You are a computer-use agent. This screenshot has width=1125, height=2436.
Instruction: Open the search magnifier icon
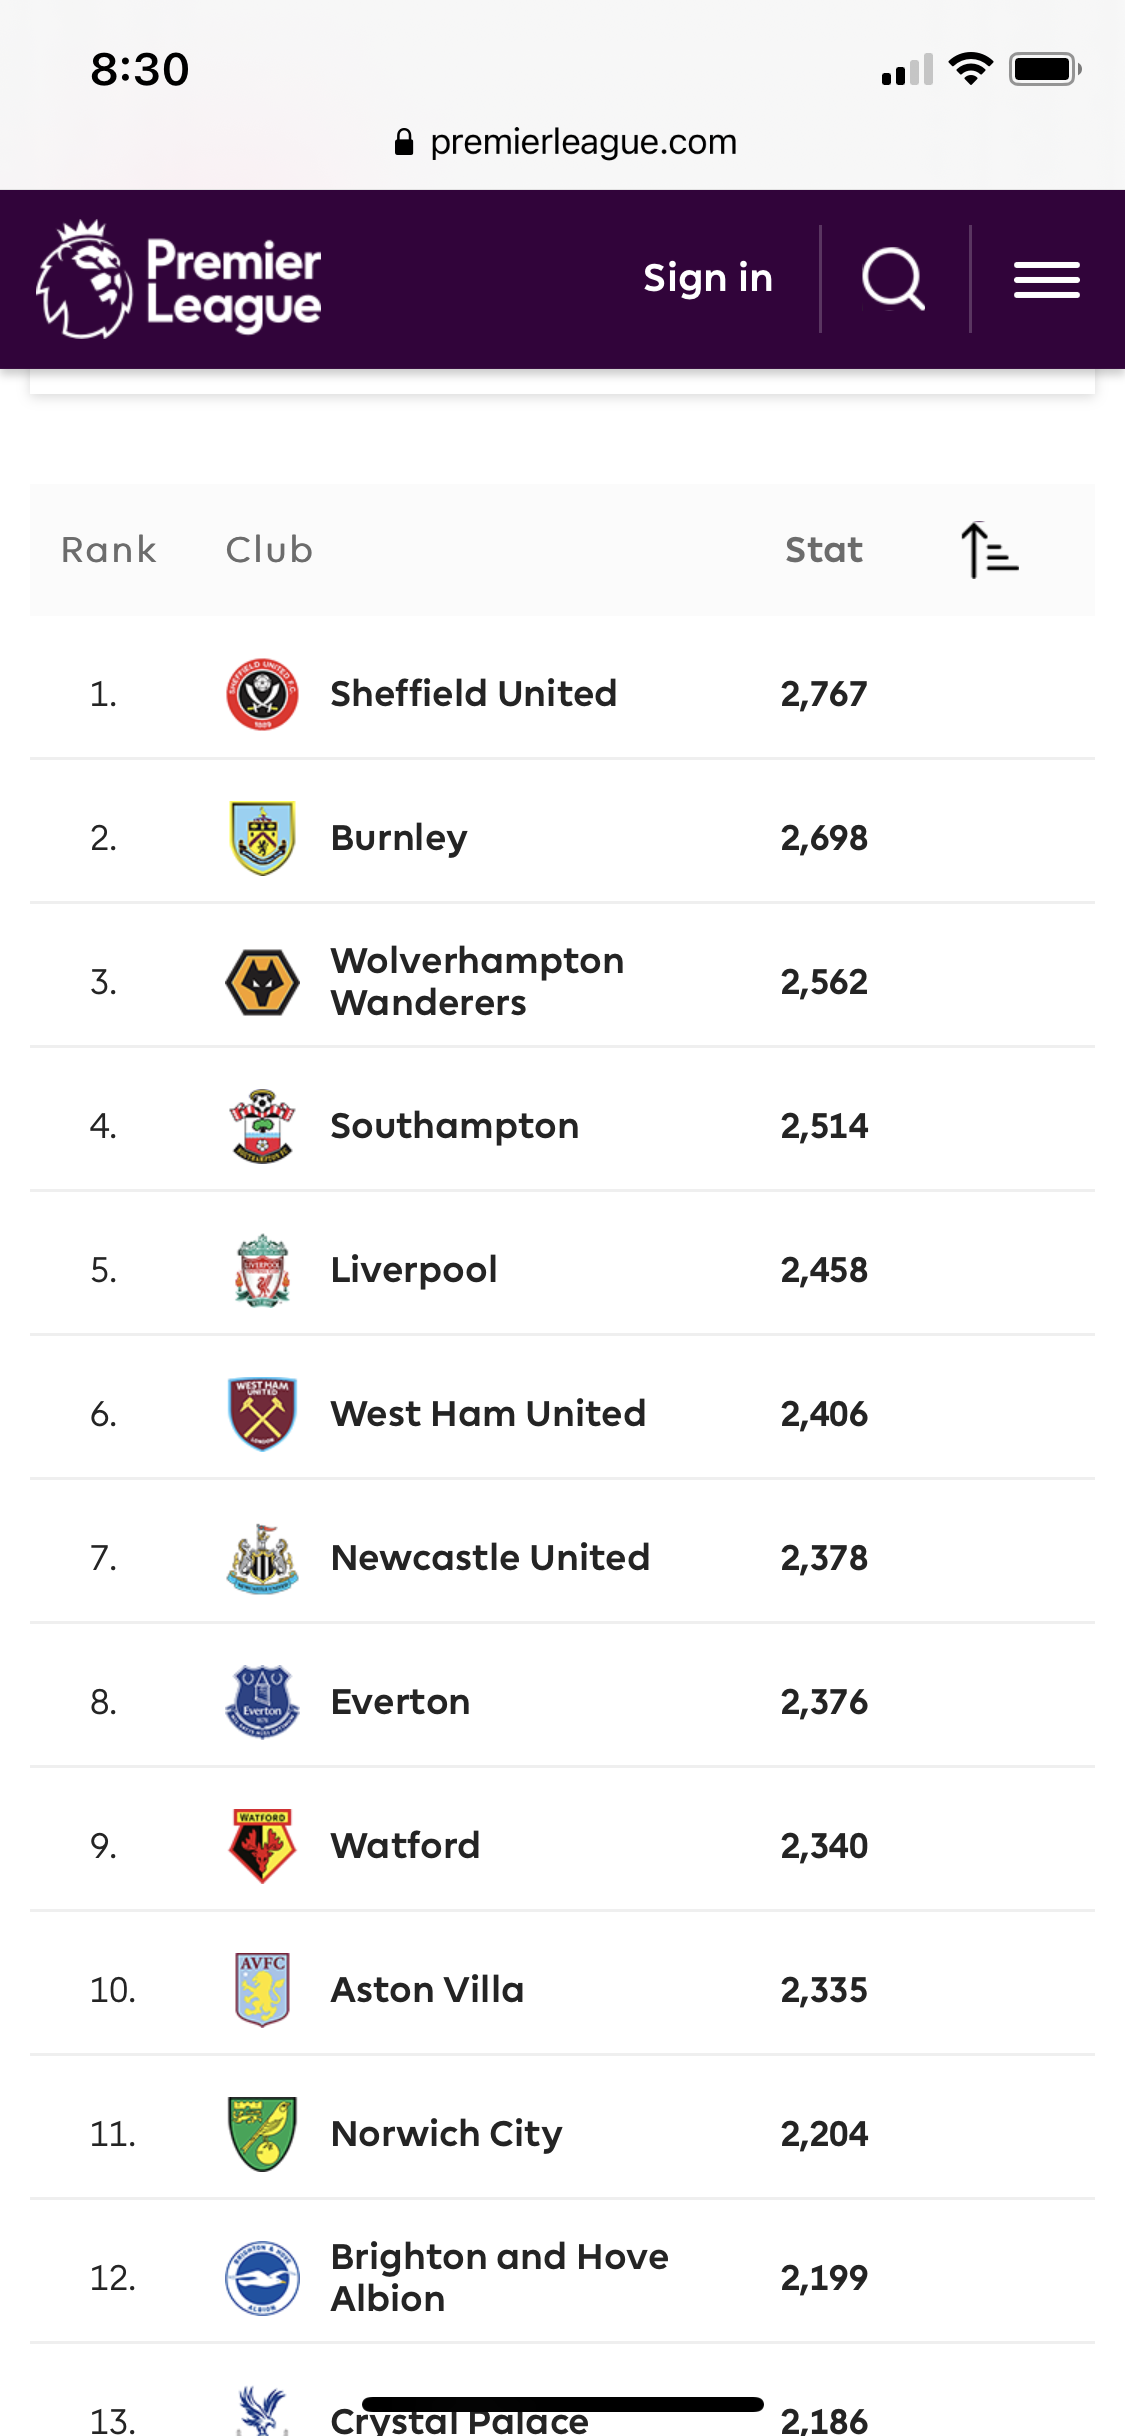[x=893, y=279]
